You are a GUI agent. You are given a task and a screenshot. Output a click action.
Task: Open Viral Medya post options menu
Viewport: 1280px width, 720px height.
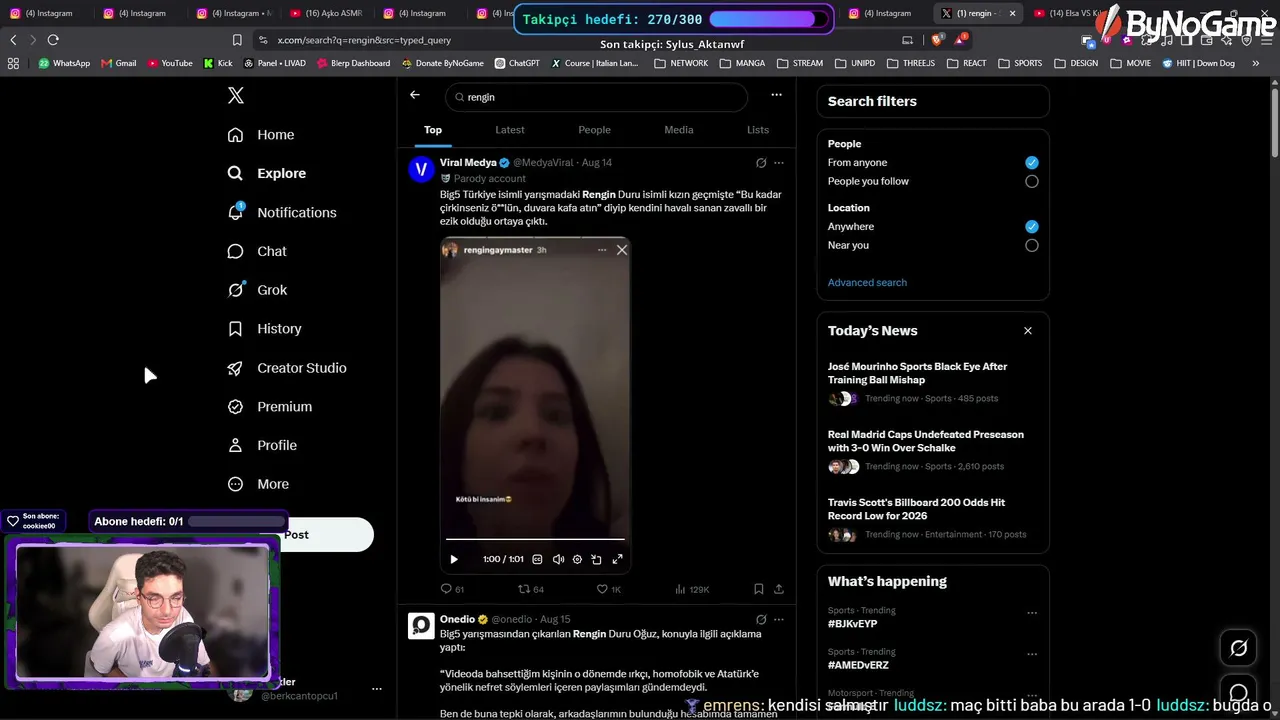coord(779,163)
